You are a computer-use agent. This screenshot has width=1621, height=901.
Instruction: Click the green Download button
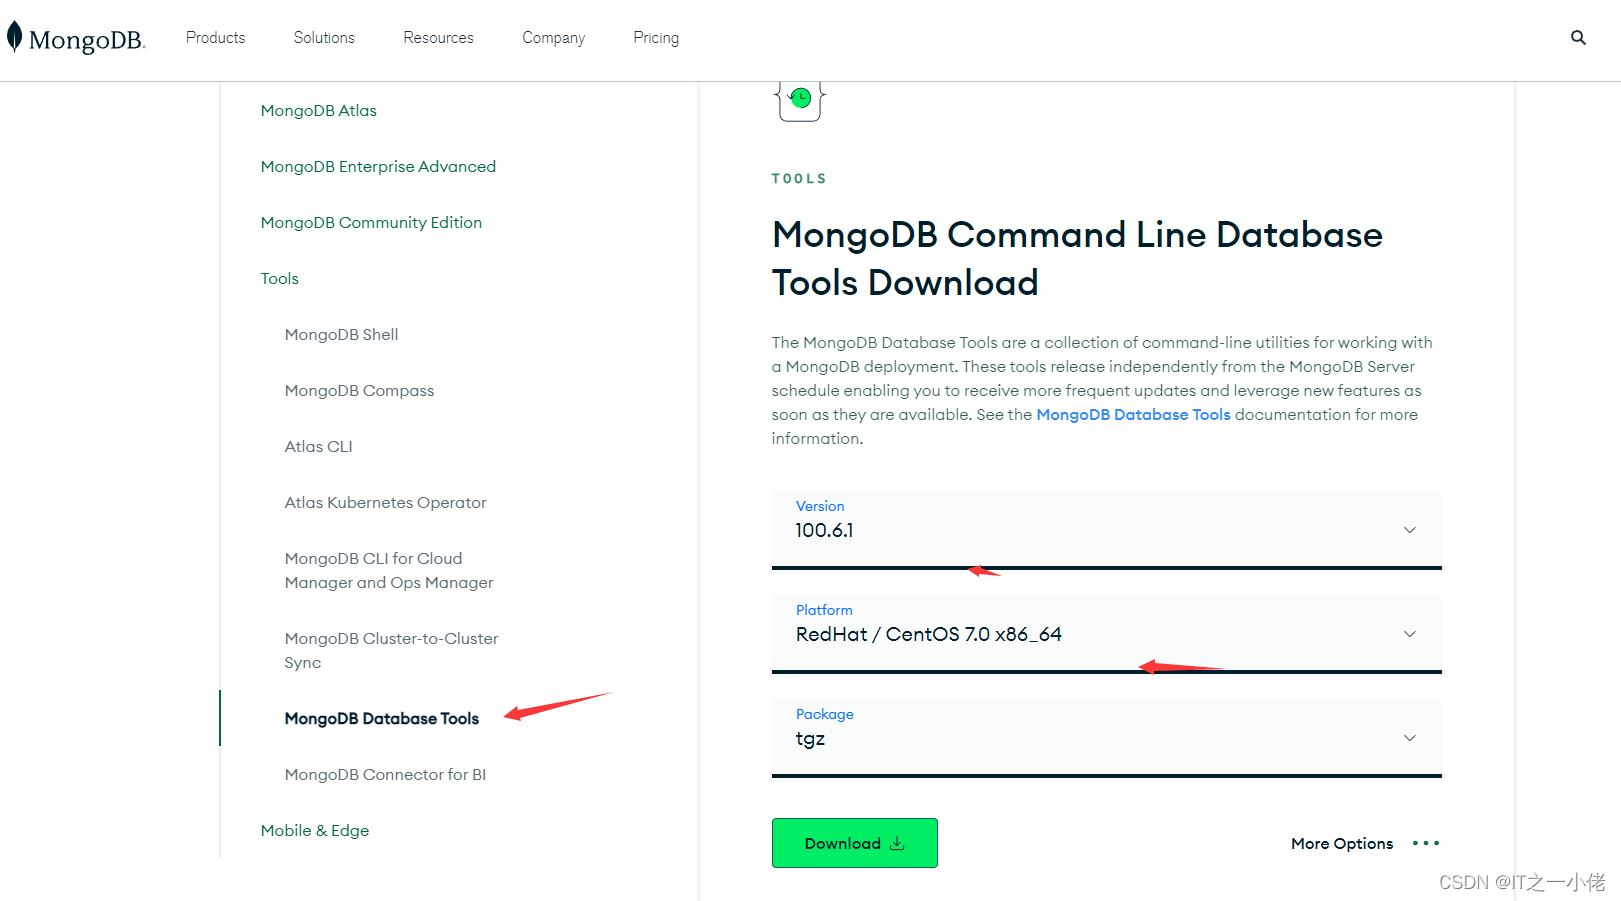tap(854, 843)
